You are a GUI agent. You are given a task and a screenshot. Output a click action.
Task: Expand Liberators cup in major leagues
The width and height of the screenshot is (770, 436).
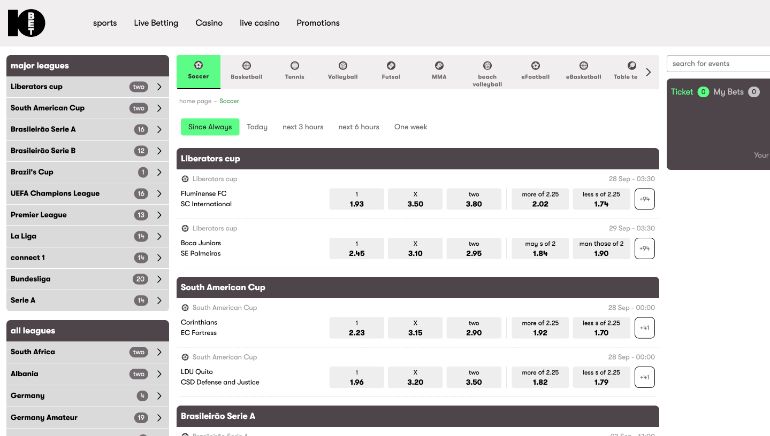tap(87, 86)
